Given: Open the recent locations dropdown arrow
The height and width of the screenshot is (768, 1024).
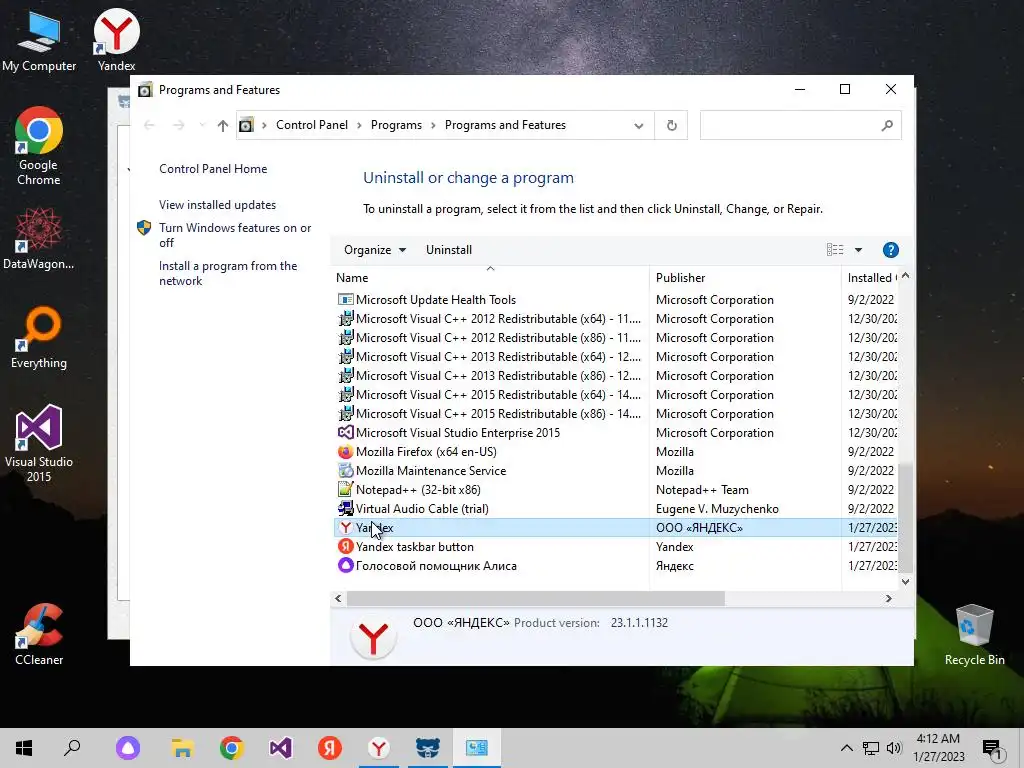Looking at the screenshot, I should point(202,125).
